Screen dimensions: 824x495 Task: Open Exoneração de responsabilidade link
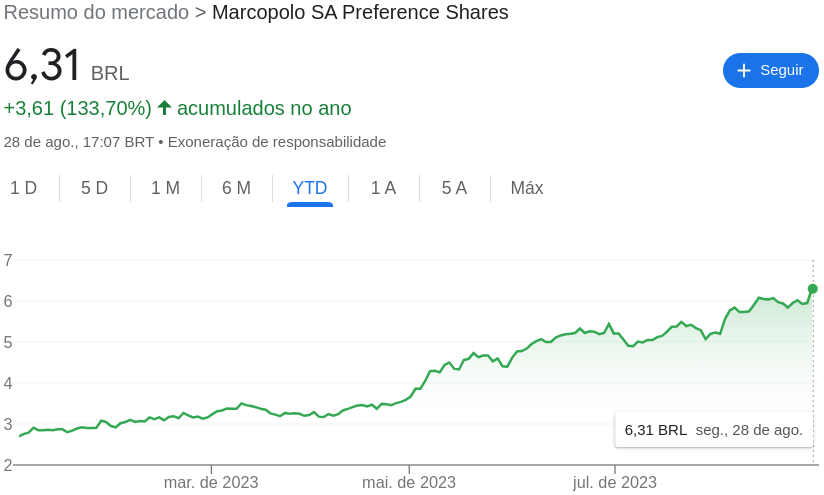point(277,142)
